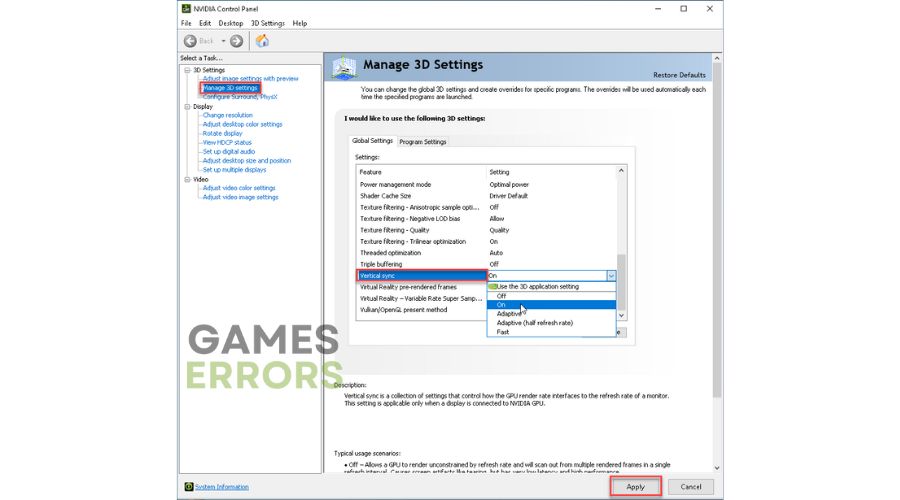Screen dimensions: 900x500
Task: Select Manage 3D settings in task tree
Action: (x=230, y=88)
